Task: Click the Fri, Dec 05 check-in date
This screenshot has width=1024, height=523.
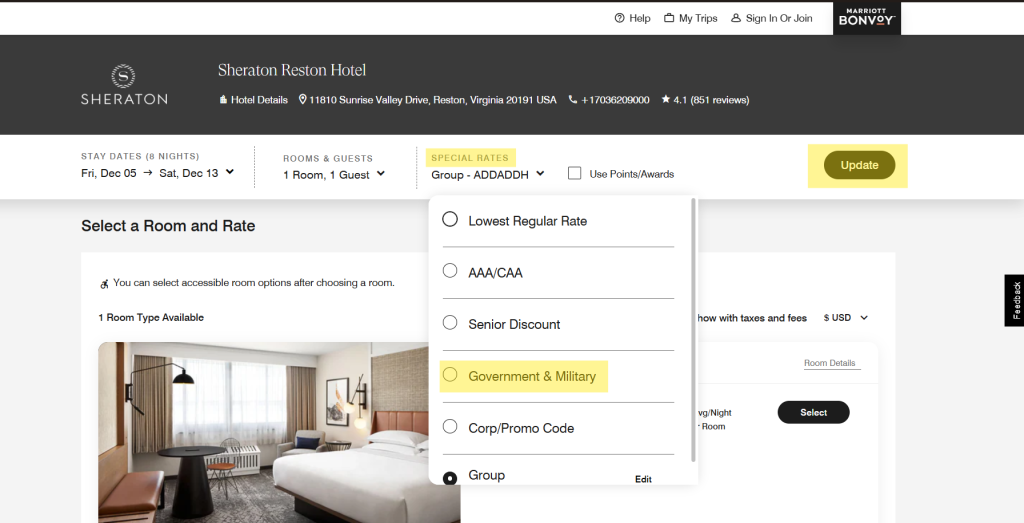Action: [x=109, y=173]
